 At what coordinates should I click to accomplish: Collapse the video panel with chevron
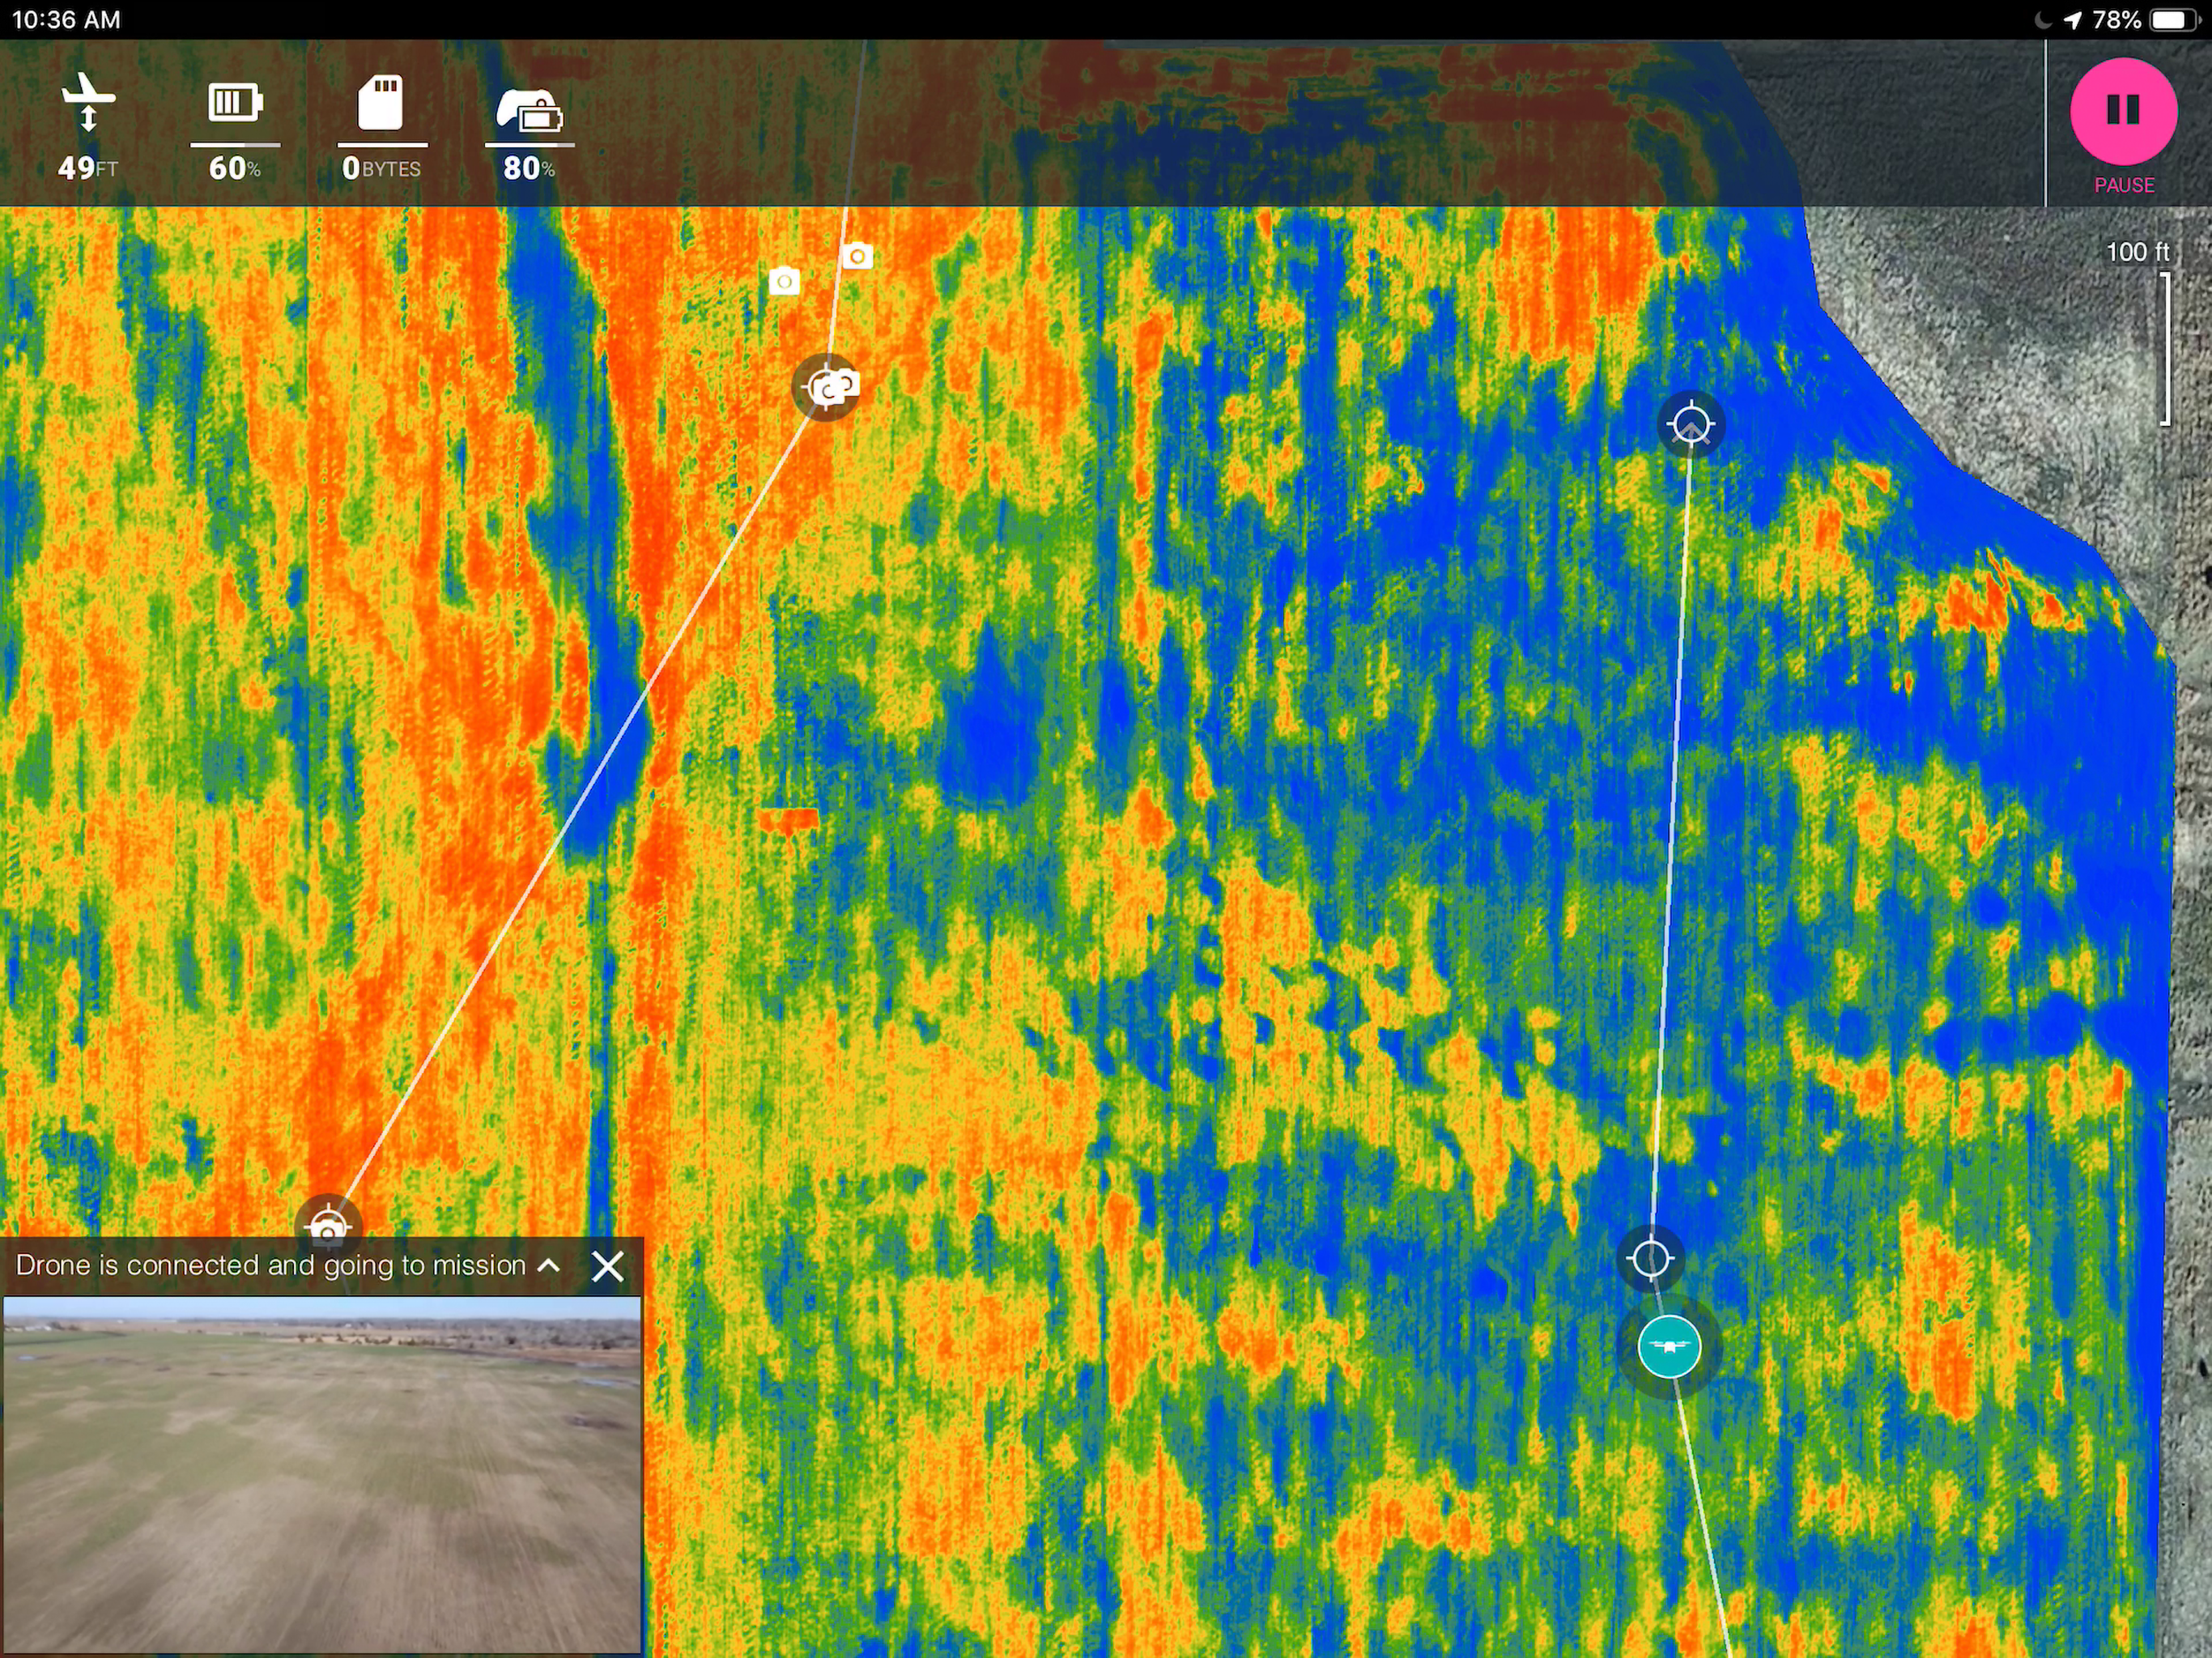(x=548, y=1265)
